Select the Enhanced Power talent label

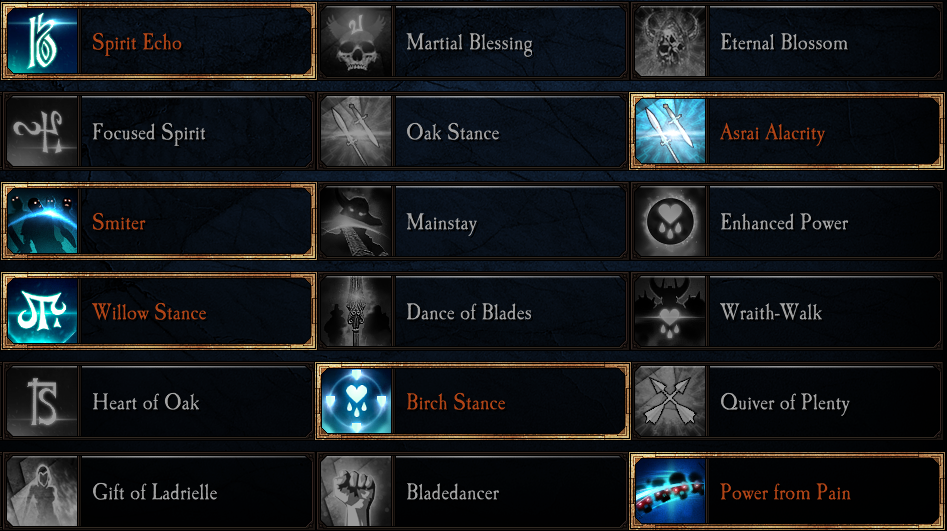[x=784, y=223]
